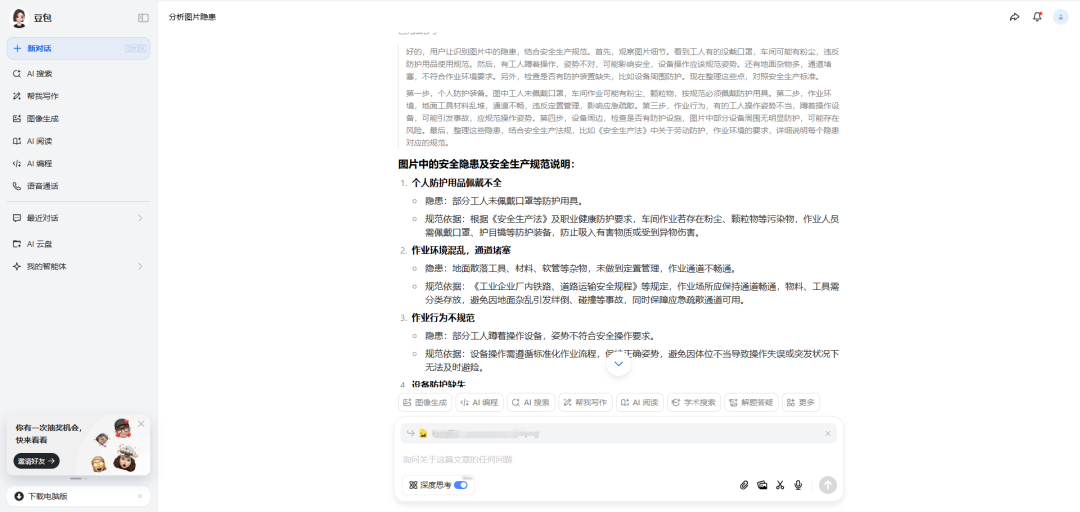Toggle the 深度思考 switch

[461, 485]
